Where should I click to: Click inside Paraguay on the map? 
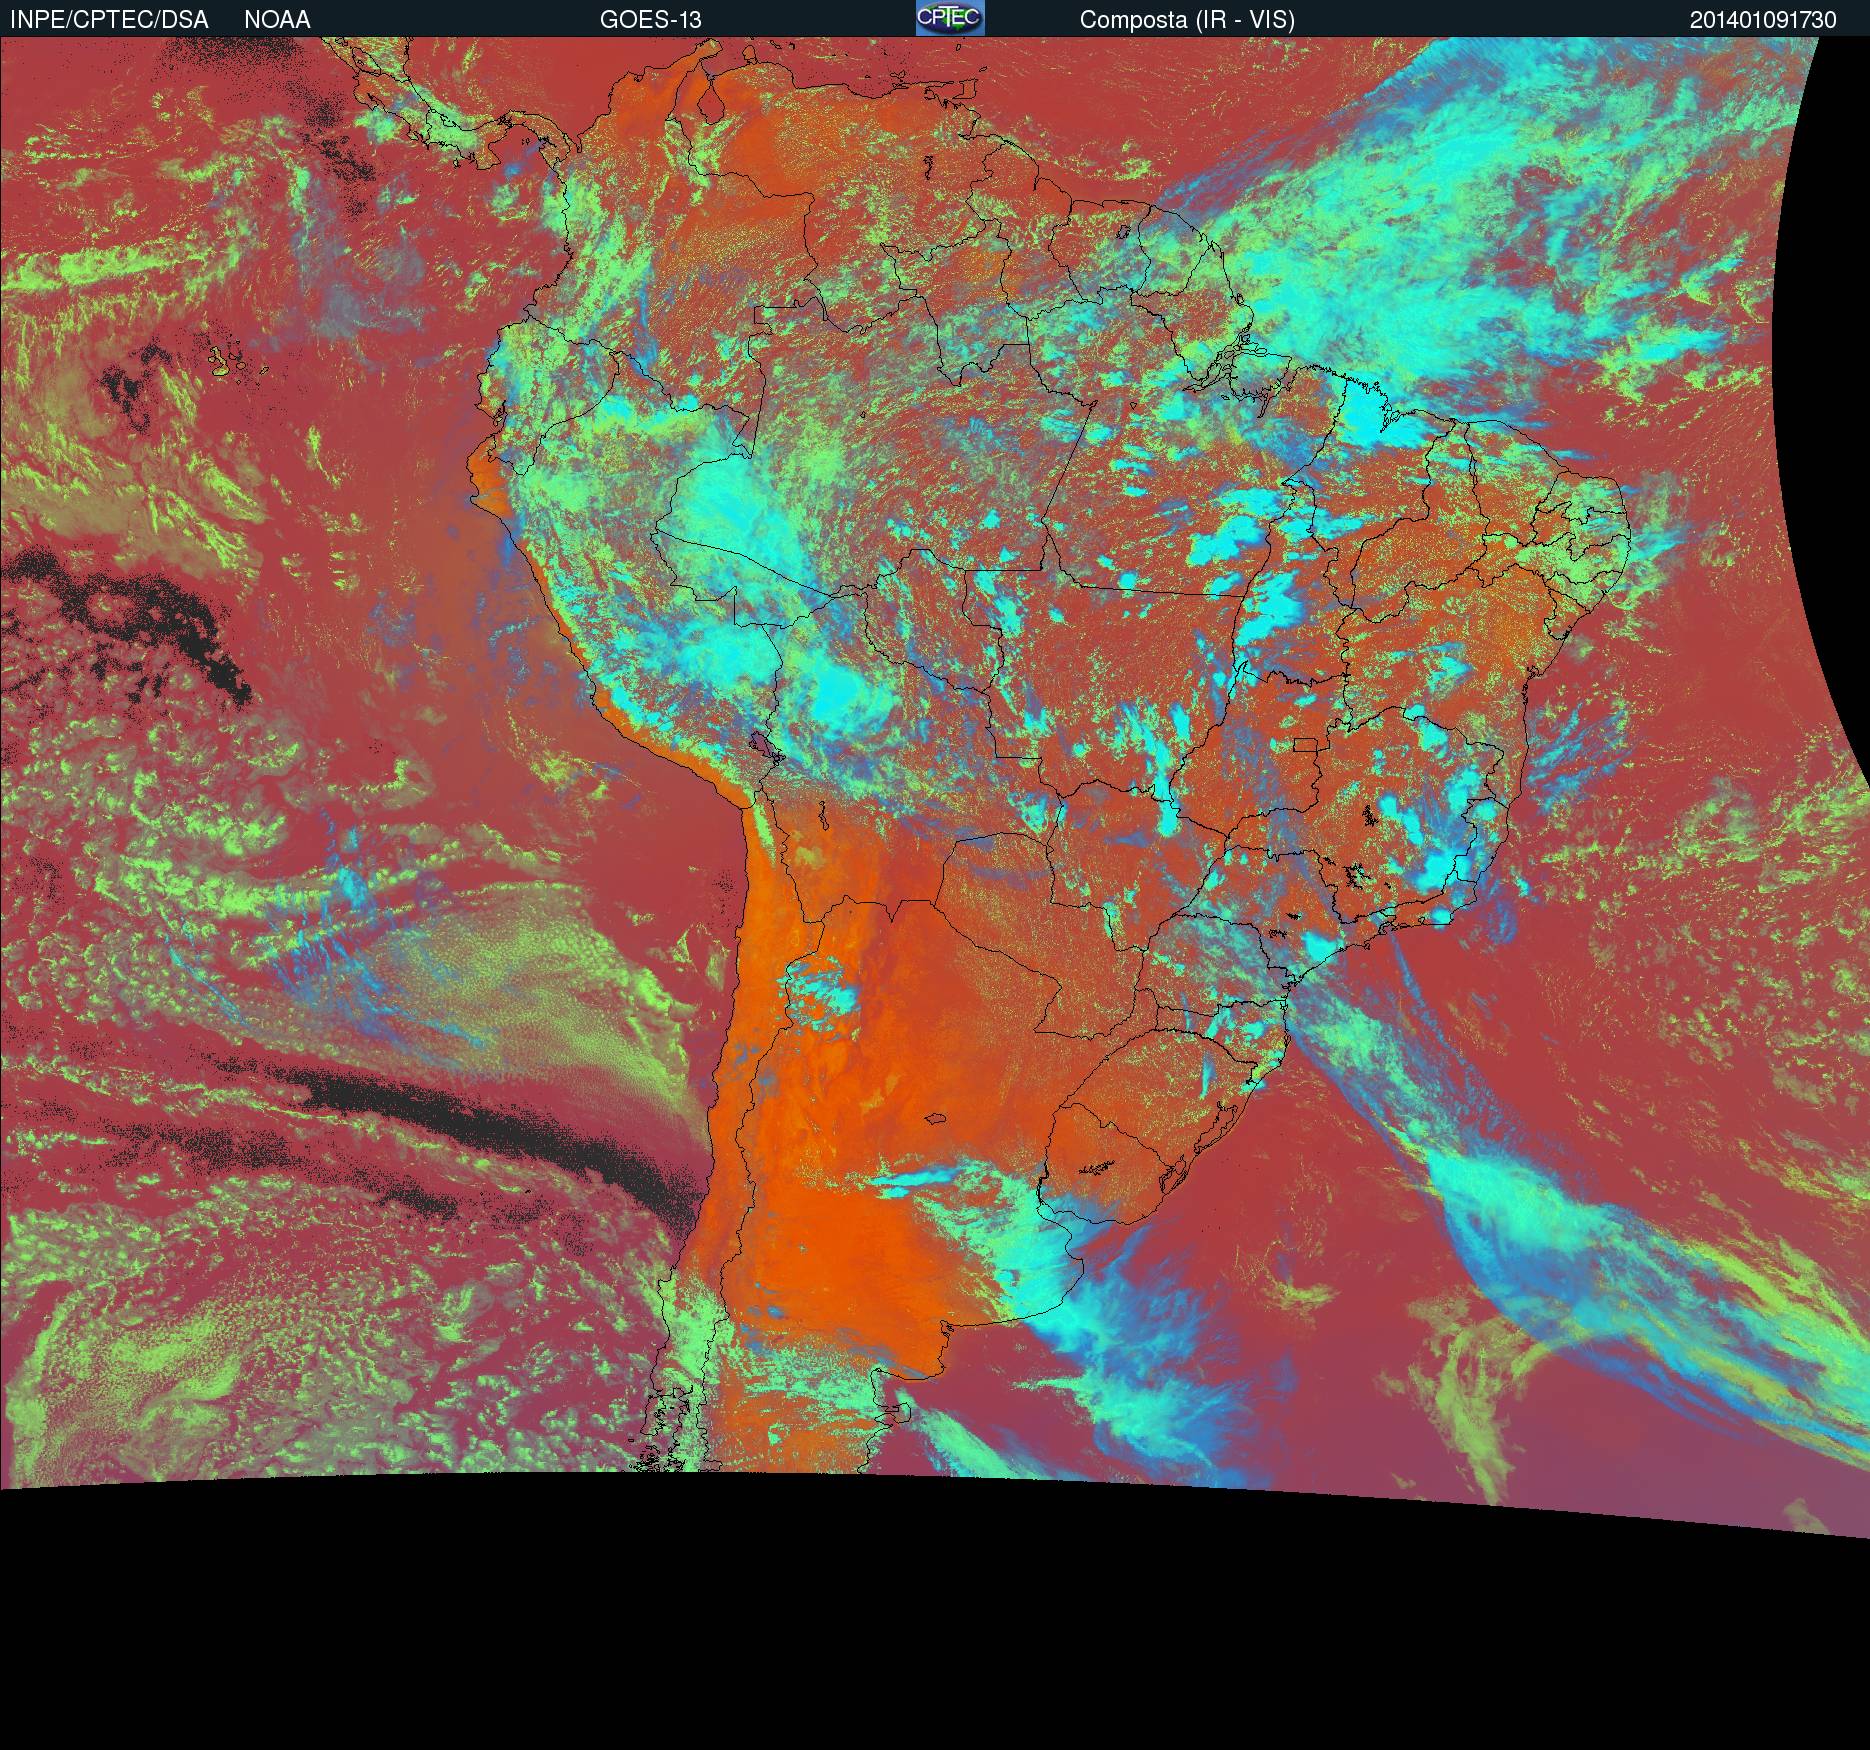tap(1040, 930)
